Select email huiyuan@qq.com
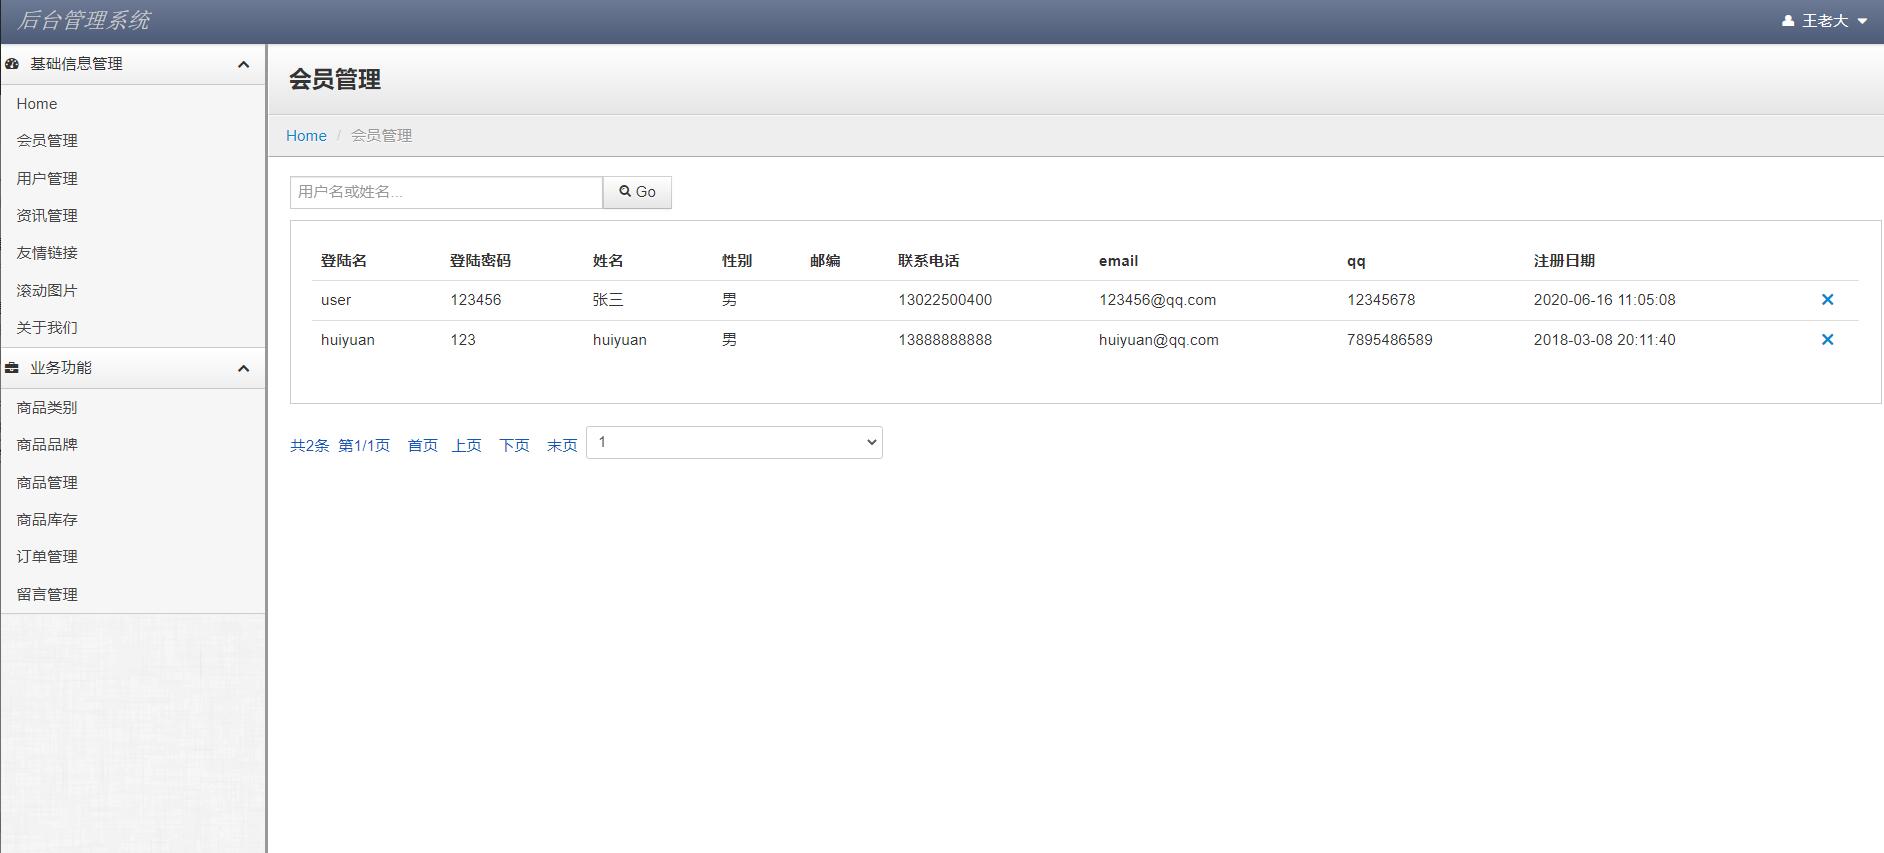1884x853 pixels. click(1159, 340)
